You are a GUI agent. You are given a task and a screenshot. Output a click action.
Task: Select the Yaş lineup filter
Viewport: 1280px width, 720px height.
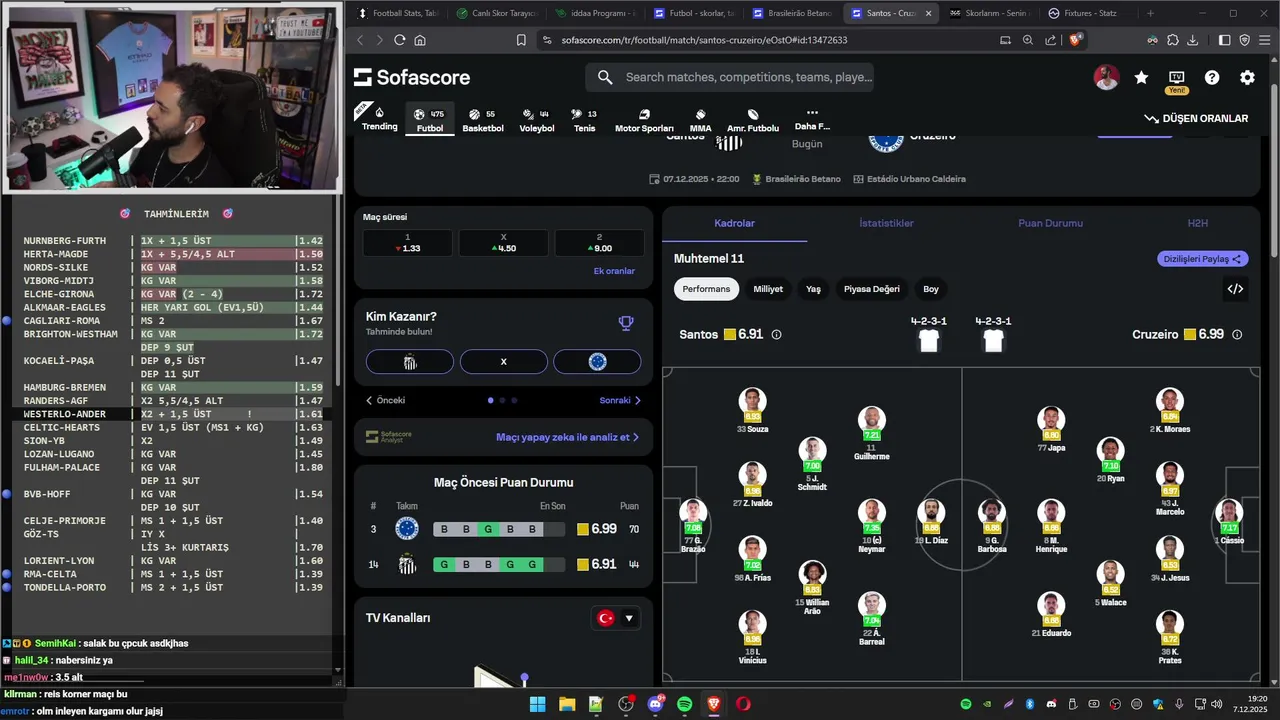click(x=813, y=289)
